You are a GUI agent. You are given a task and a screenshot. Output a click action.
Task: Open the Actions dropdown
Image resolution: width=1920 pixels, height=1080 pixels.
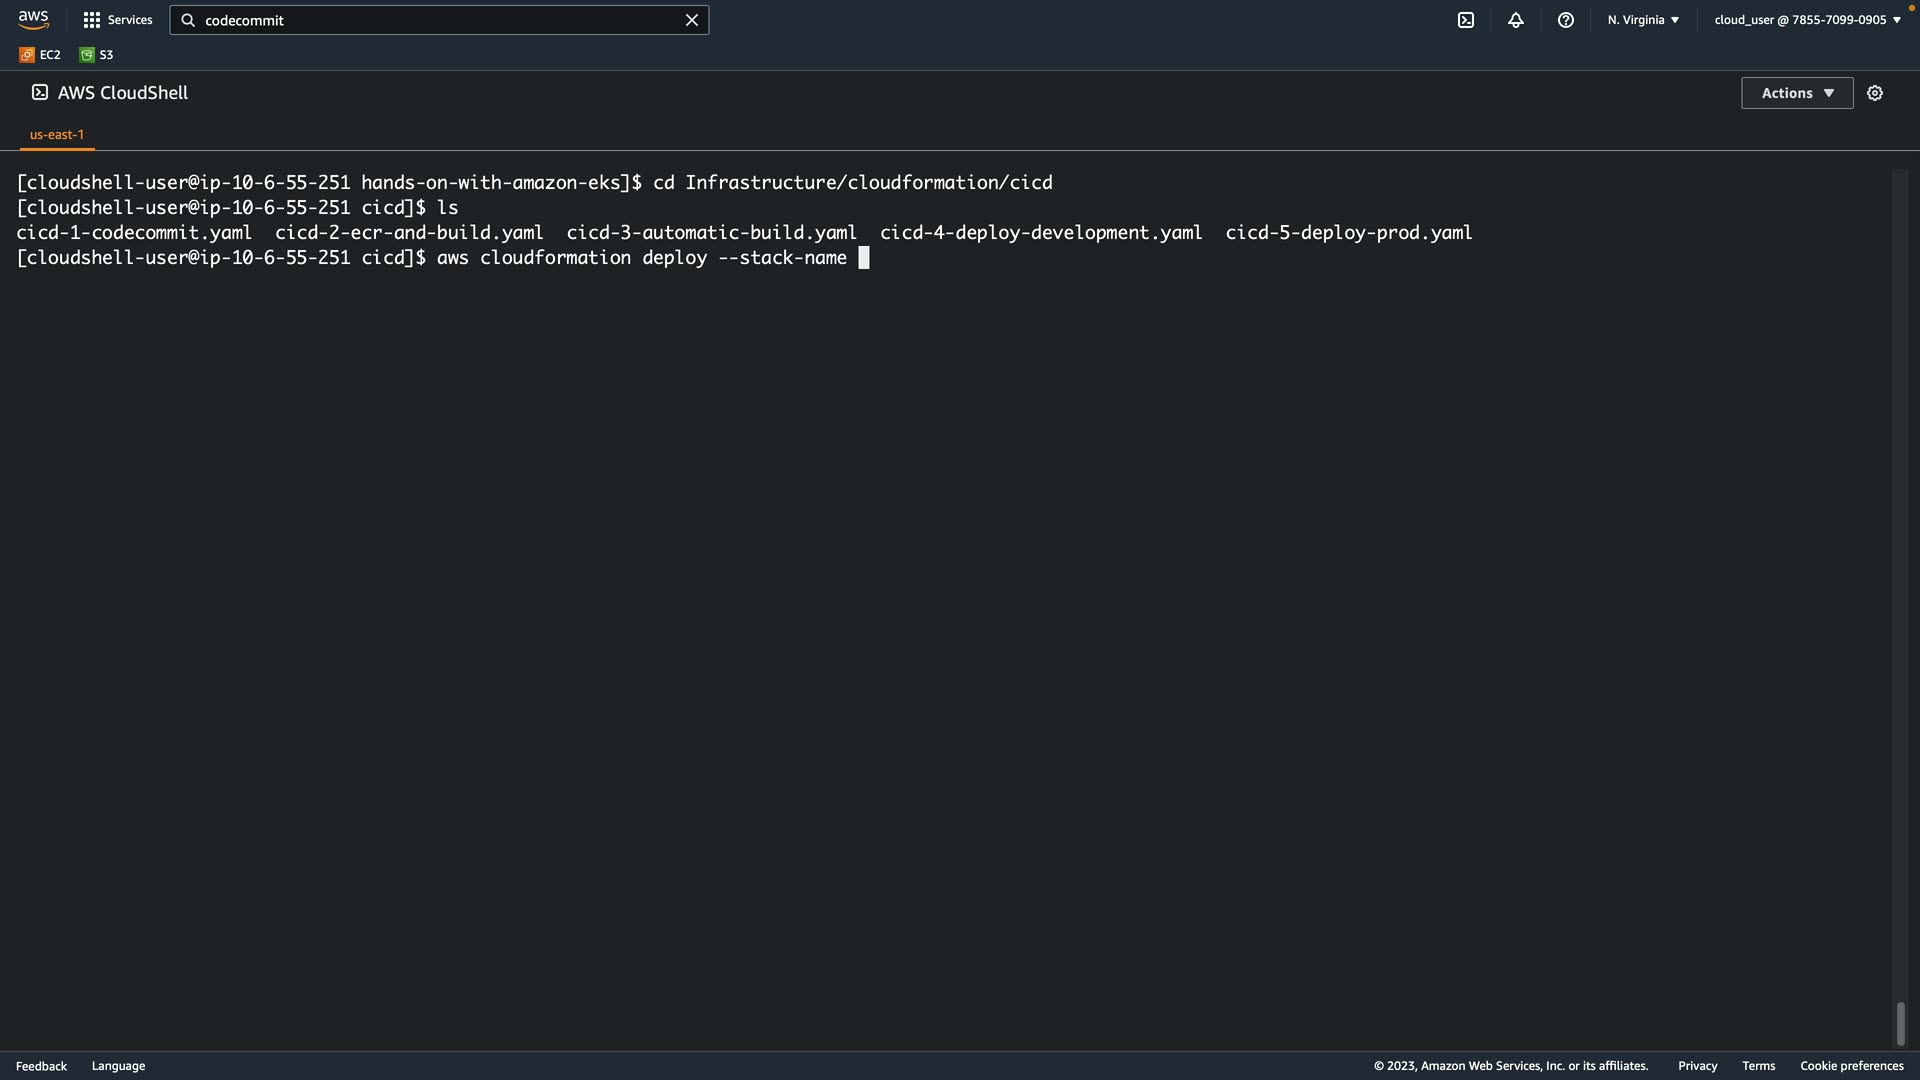[1796, 93]
